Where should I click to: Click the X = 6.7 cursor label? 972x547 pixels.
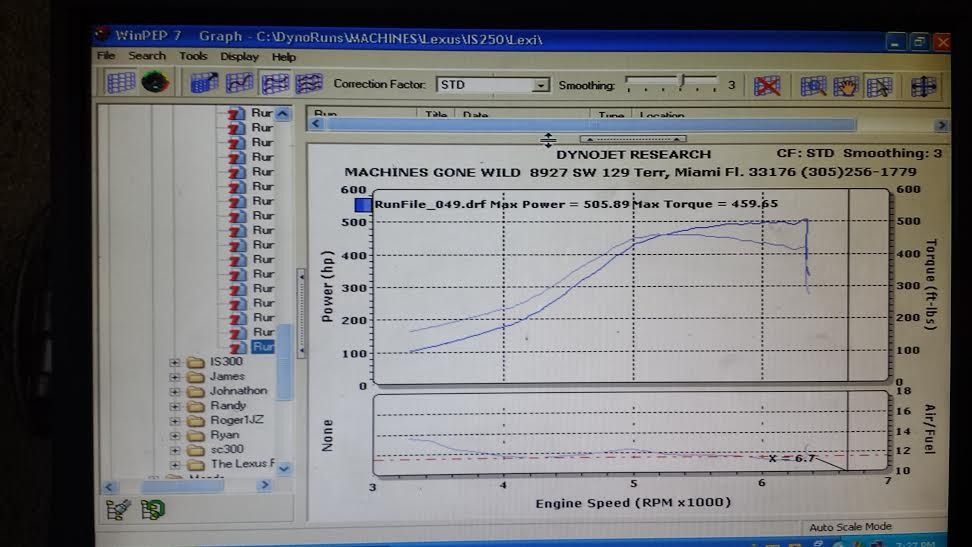791,458
